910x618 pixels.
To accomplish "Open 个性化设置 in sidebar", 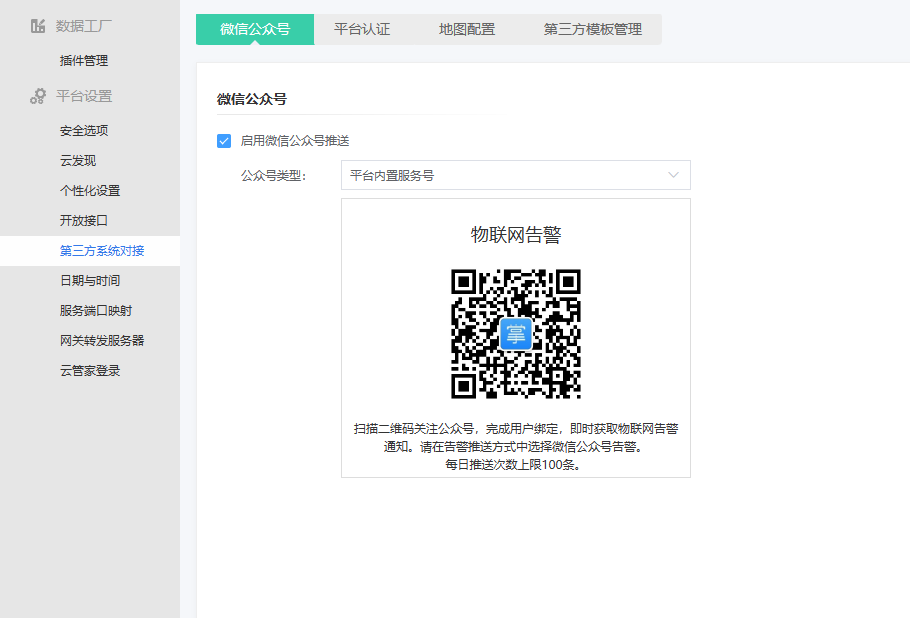I will (x=90, y=191).
